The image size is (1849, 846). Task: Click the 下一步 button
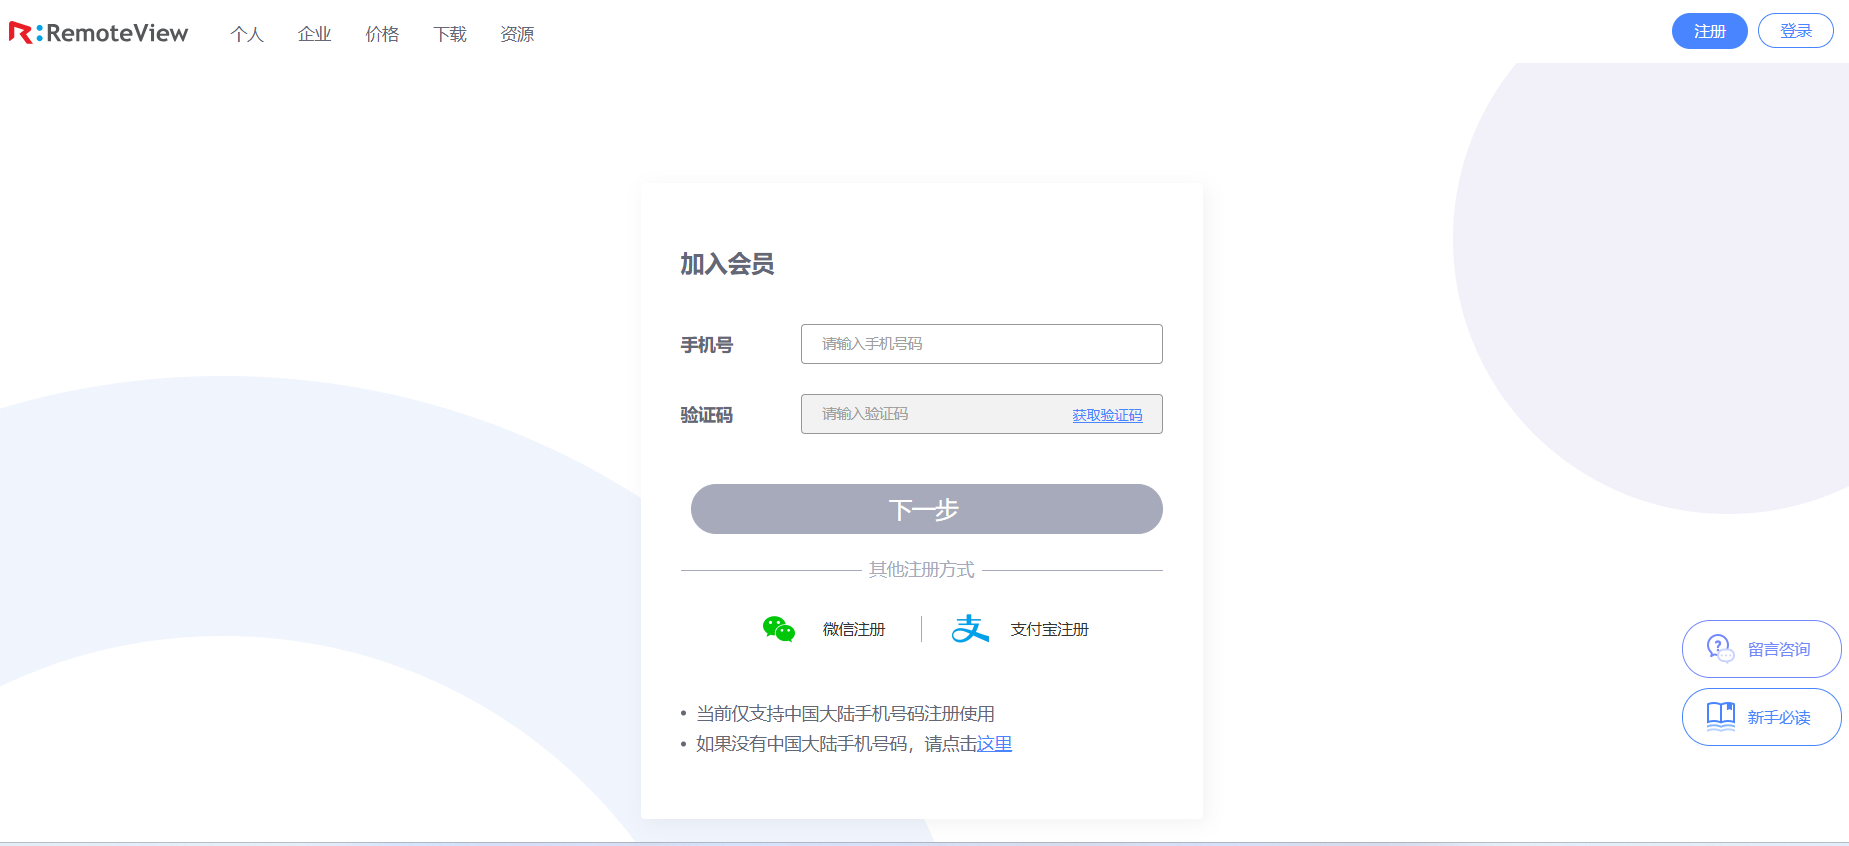(926, 509)
